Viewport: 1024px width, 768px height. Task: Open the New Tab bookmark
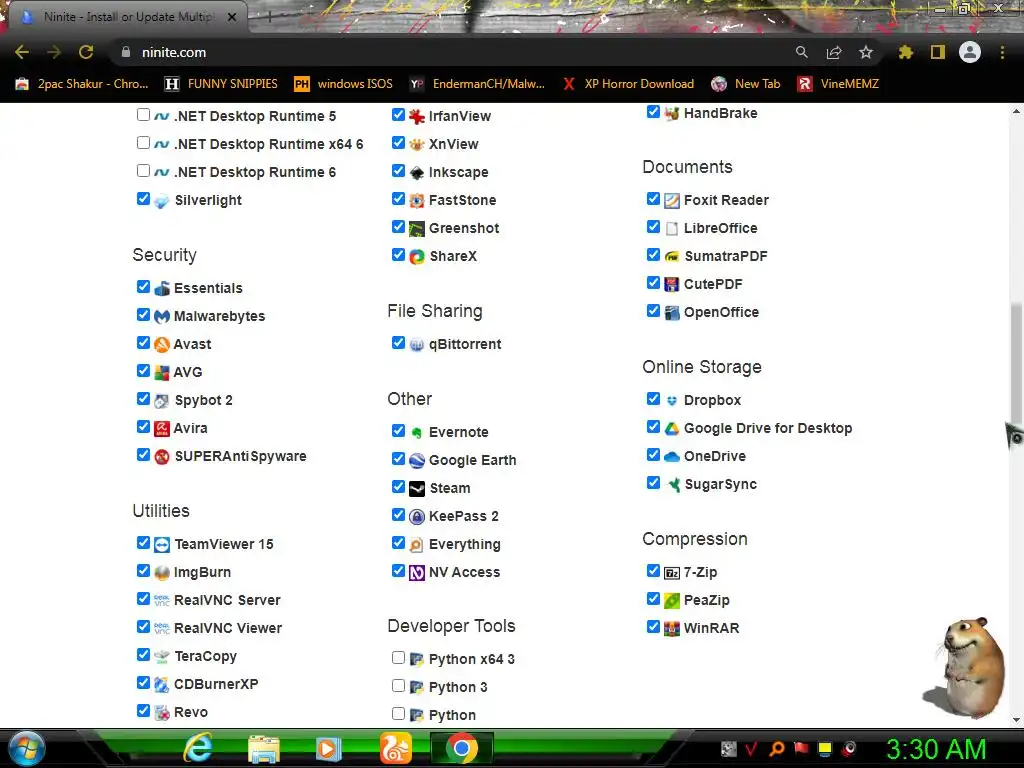point(746,84)
